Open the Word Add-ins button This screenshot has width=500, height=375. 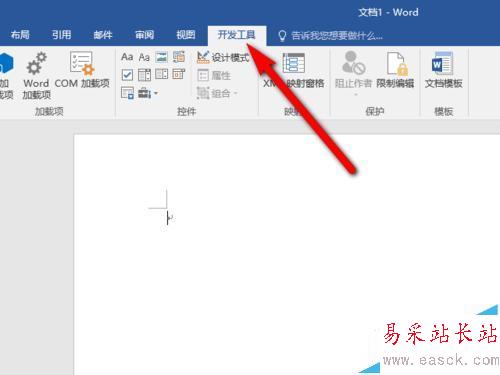coord(36,75)
